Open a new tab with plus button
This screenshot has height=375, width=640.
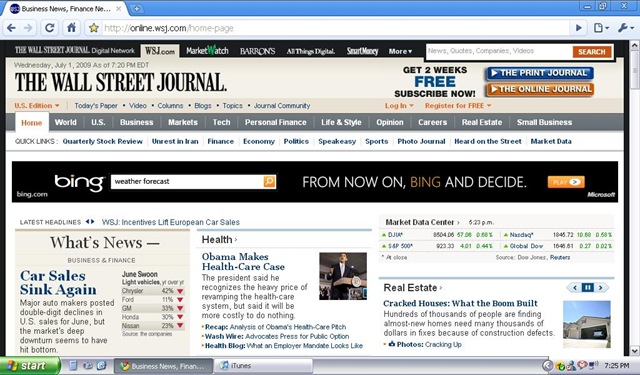137,8
